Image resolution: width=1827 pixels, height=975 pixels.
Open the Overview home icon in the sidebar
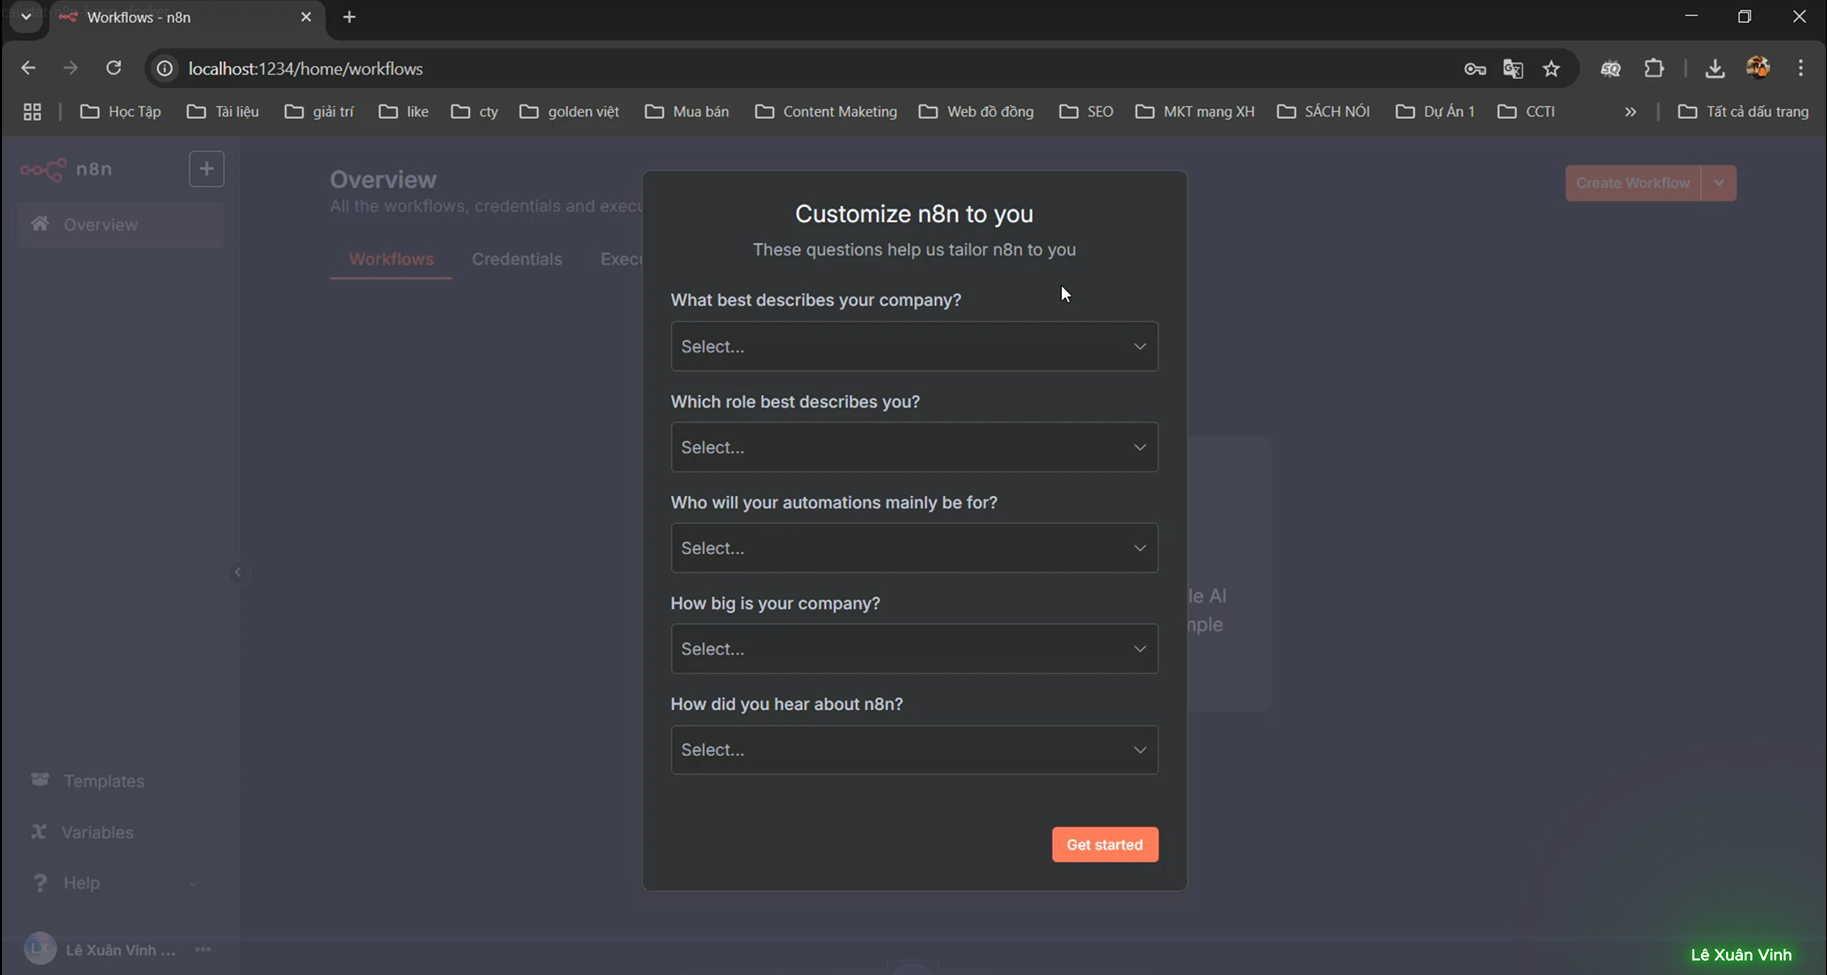tap(40, 224)
